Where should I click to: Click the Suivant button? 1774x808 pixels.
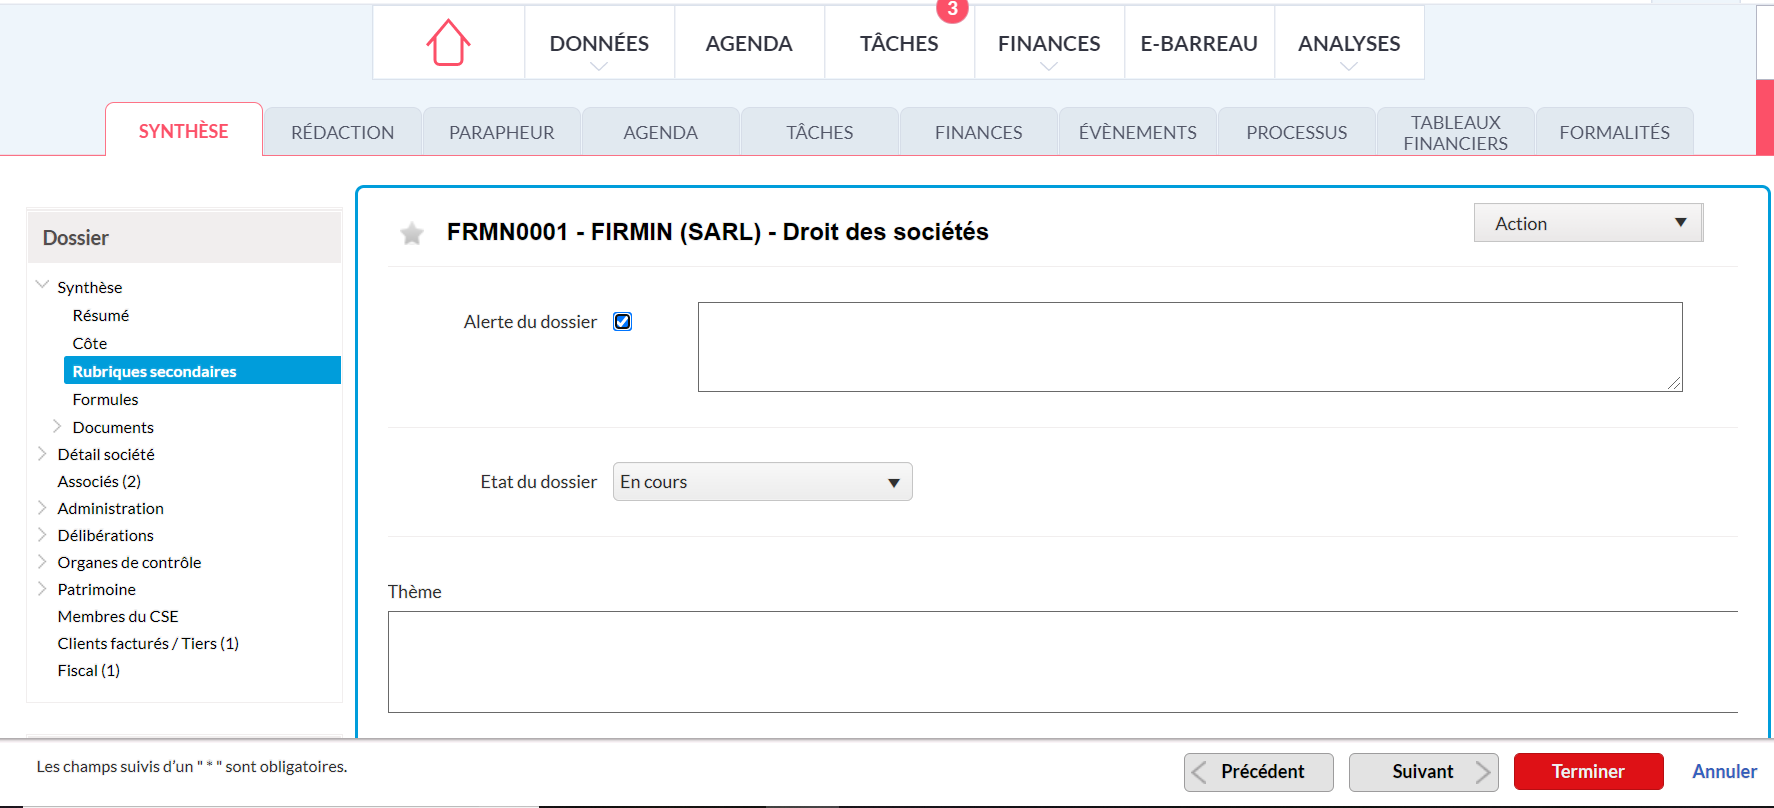pyautogui.click(x=1424, y=772)
